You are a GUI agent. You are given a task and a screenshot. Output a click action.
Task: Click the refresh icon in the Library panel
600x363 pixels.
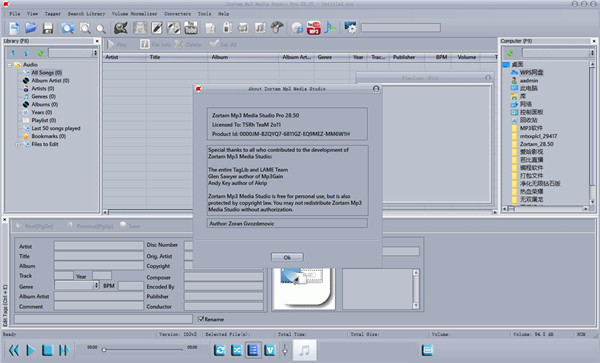click(40, 53)
